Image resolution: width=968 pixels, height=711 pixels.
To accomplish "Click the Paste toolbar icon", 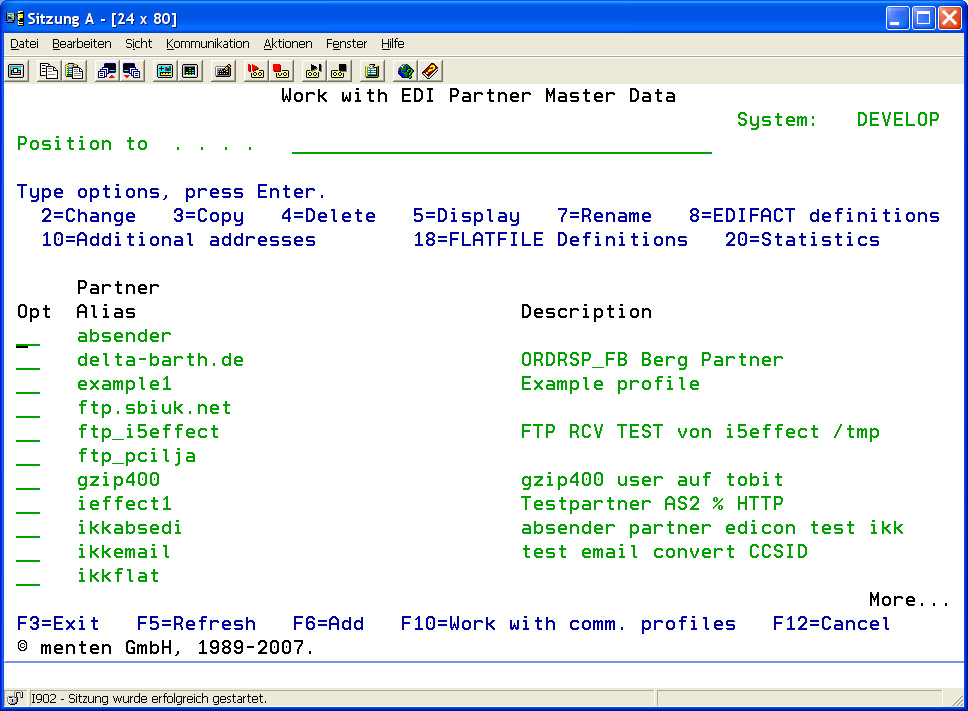I will (74, 71).
